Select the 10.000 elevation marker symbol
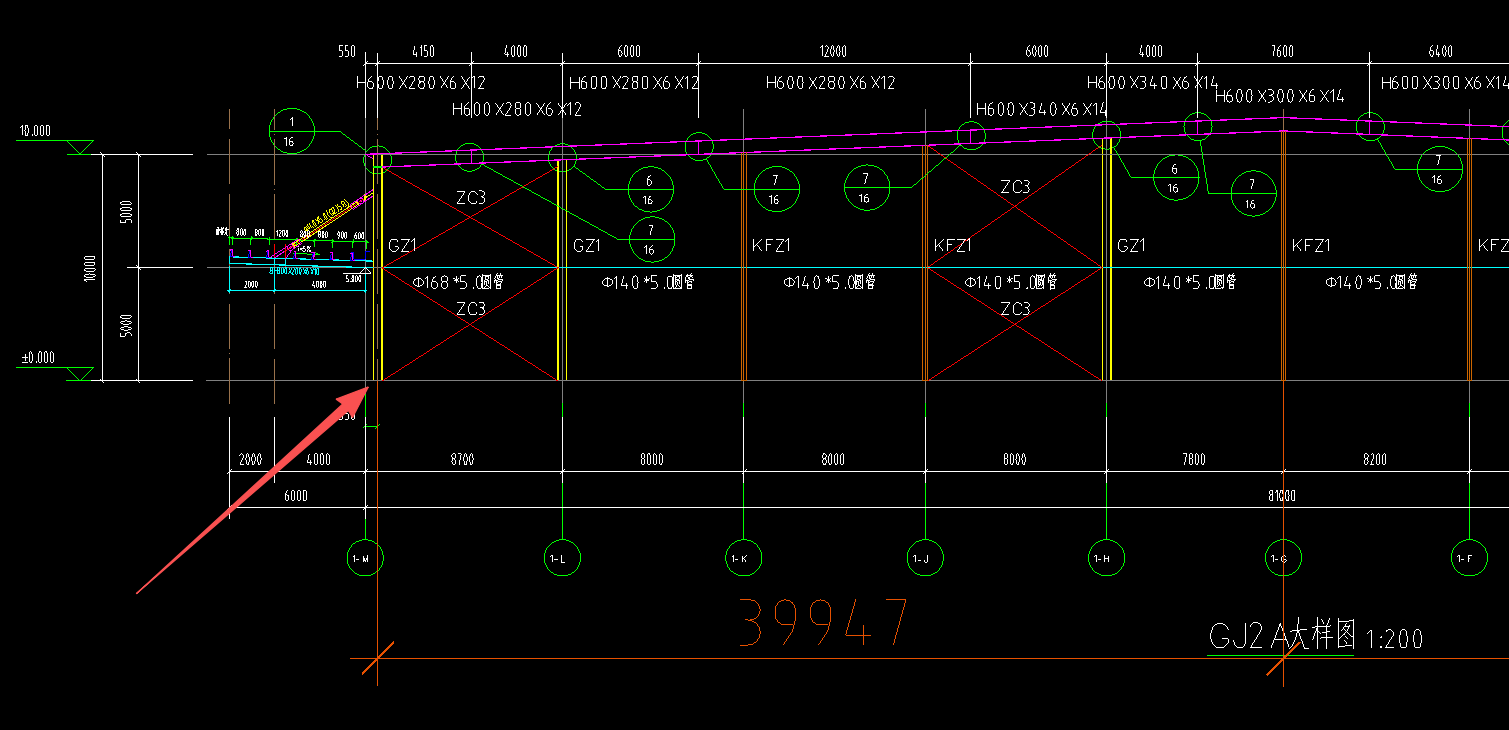The height and width of the screenshot is (730, 1509). click(x=79, y=148)
